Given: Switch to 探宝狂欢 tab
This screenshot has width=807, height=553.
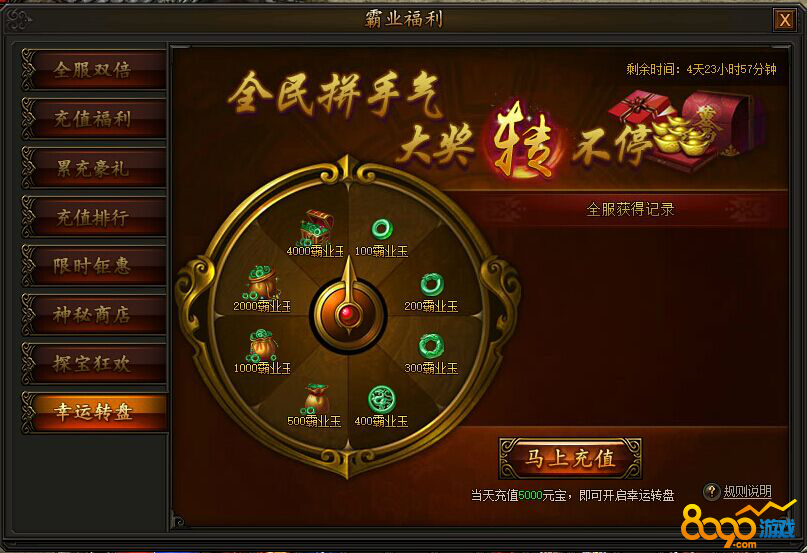Looking at the screenshot, I should (93, 364).
